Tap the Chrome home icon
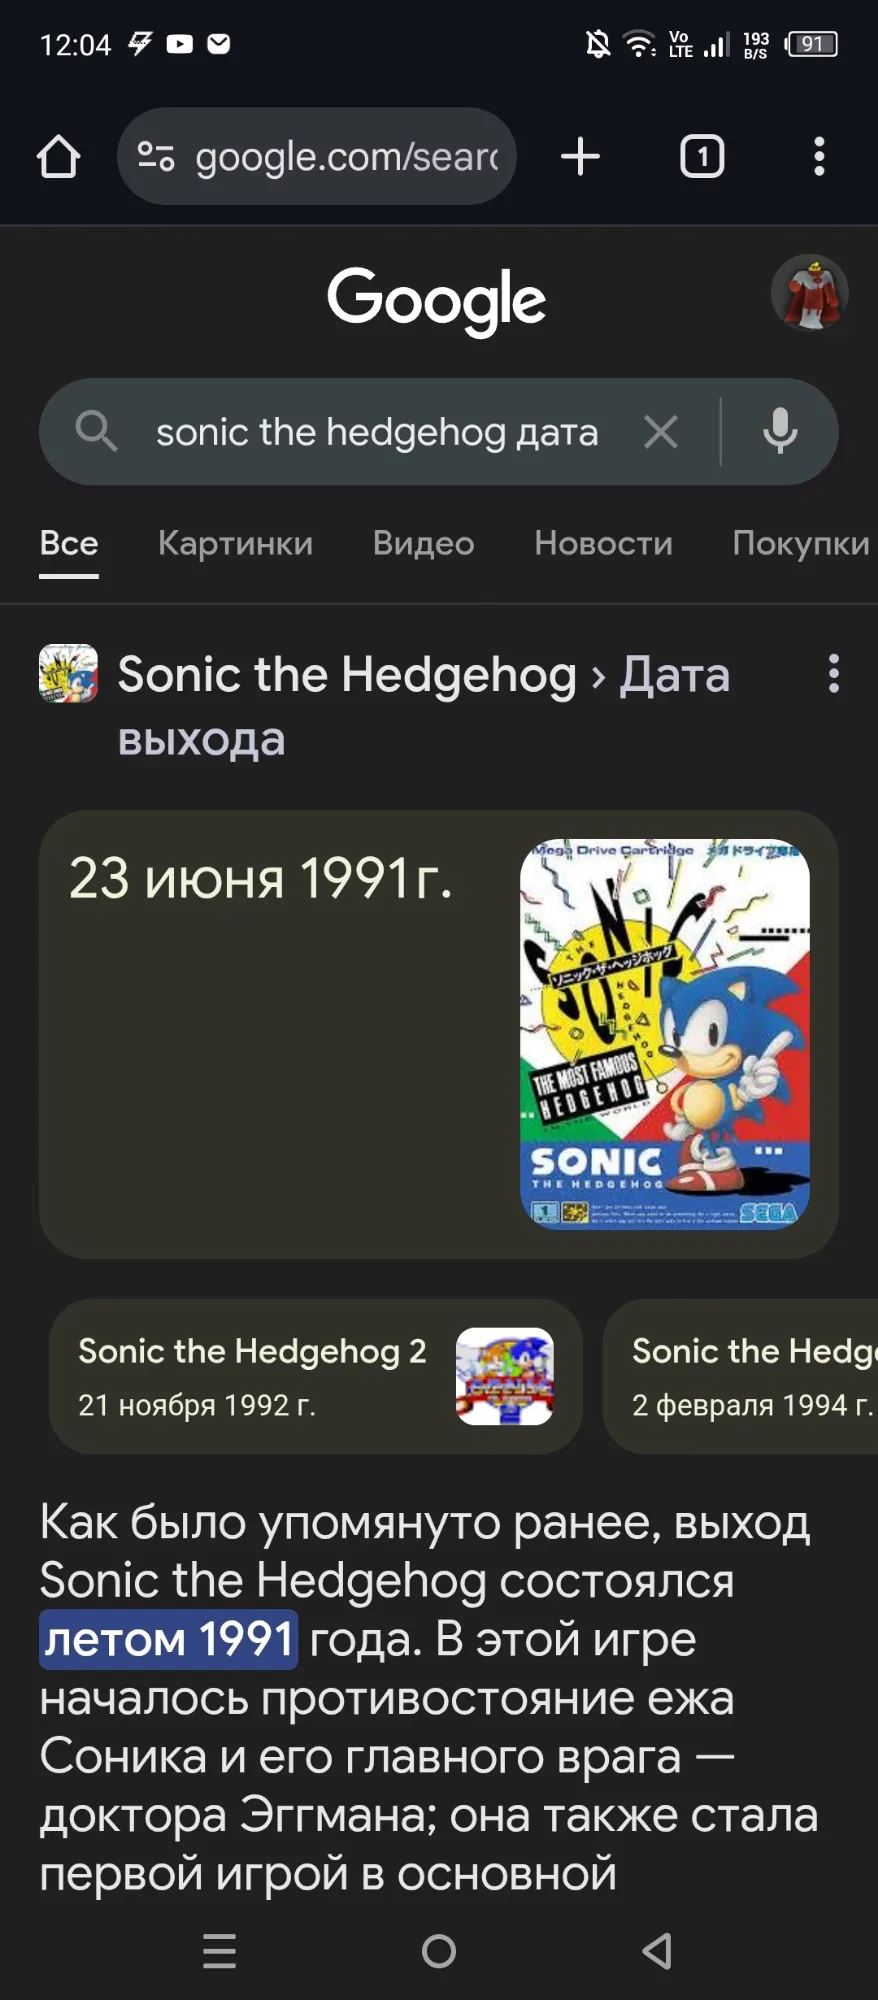 (x=58, y=157)
